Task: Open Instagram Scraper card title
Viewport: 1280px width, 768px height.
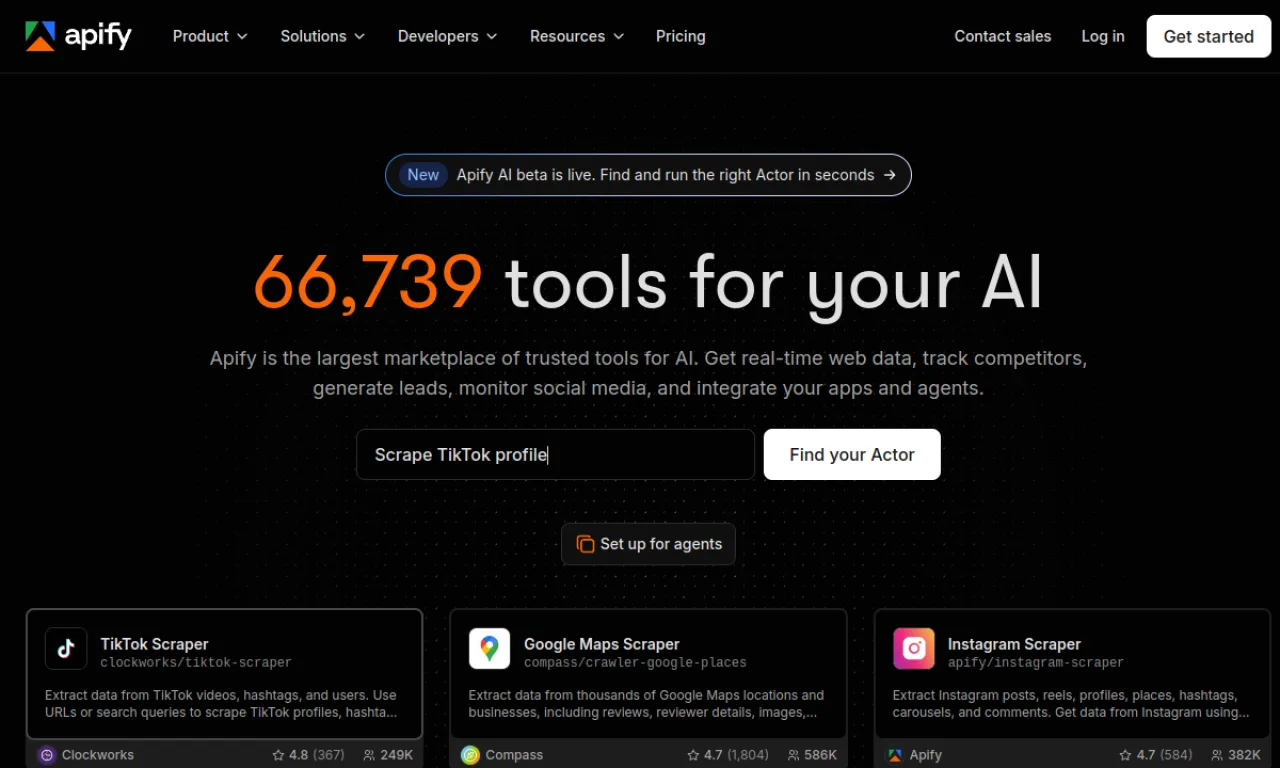Action: click(x=1014, y=644)
